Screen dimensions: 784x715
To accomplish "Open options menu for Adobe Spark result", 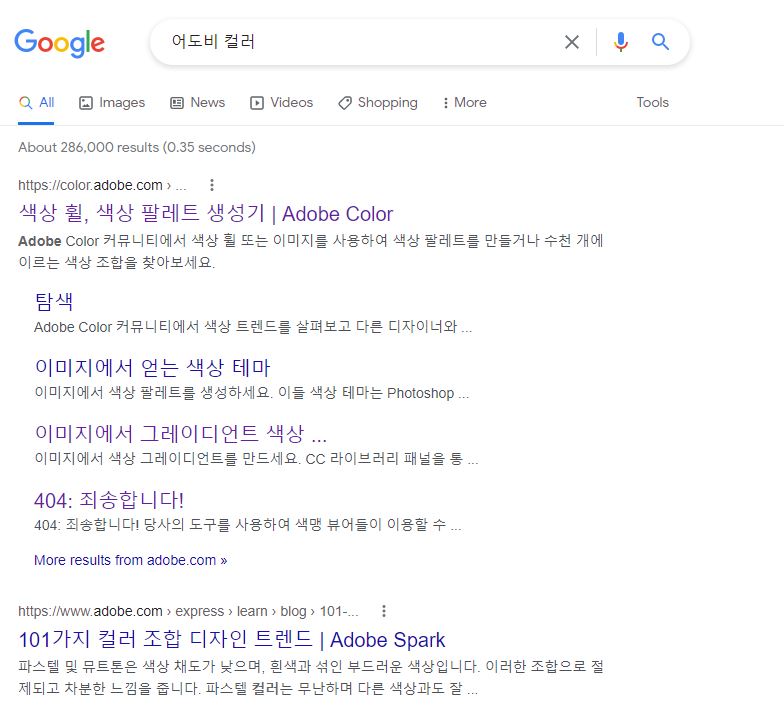I will tap(384, 610).
